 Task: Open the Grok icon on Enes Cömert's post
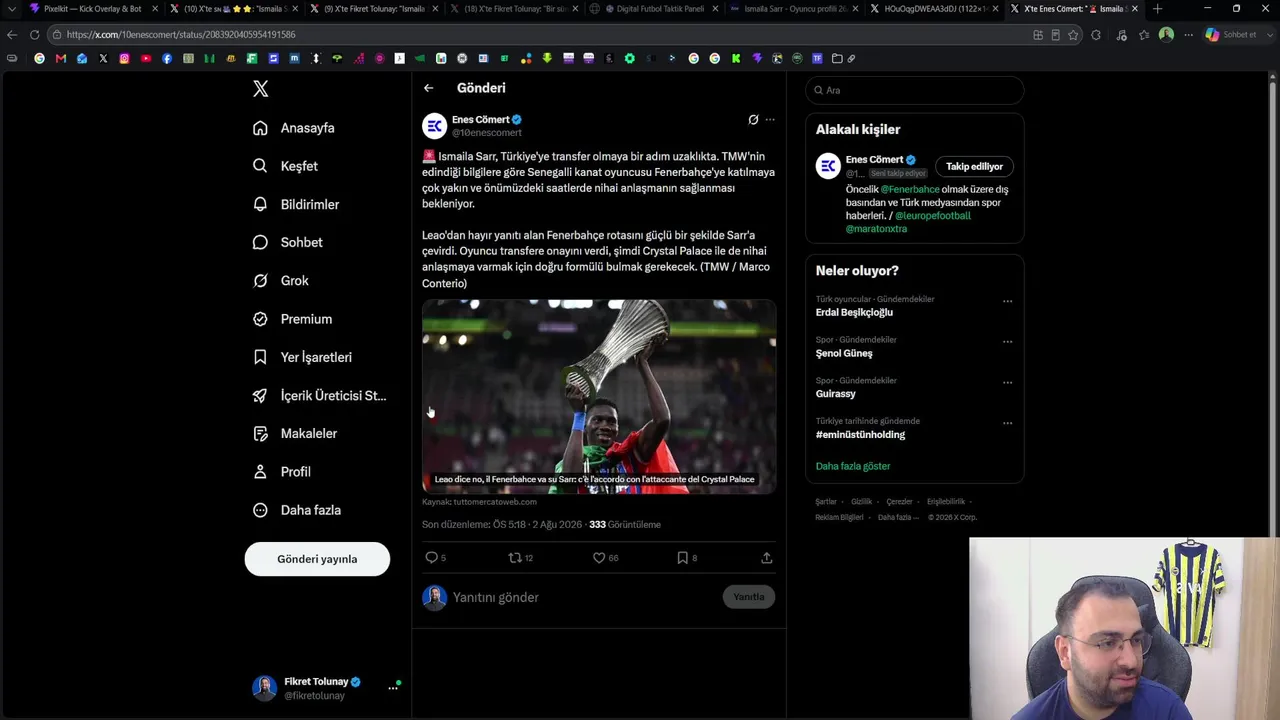click(753, 120)
